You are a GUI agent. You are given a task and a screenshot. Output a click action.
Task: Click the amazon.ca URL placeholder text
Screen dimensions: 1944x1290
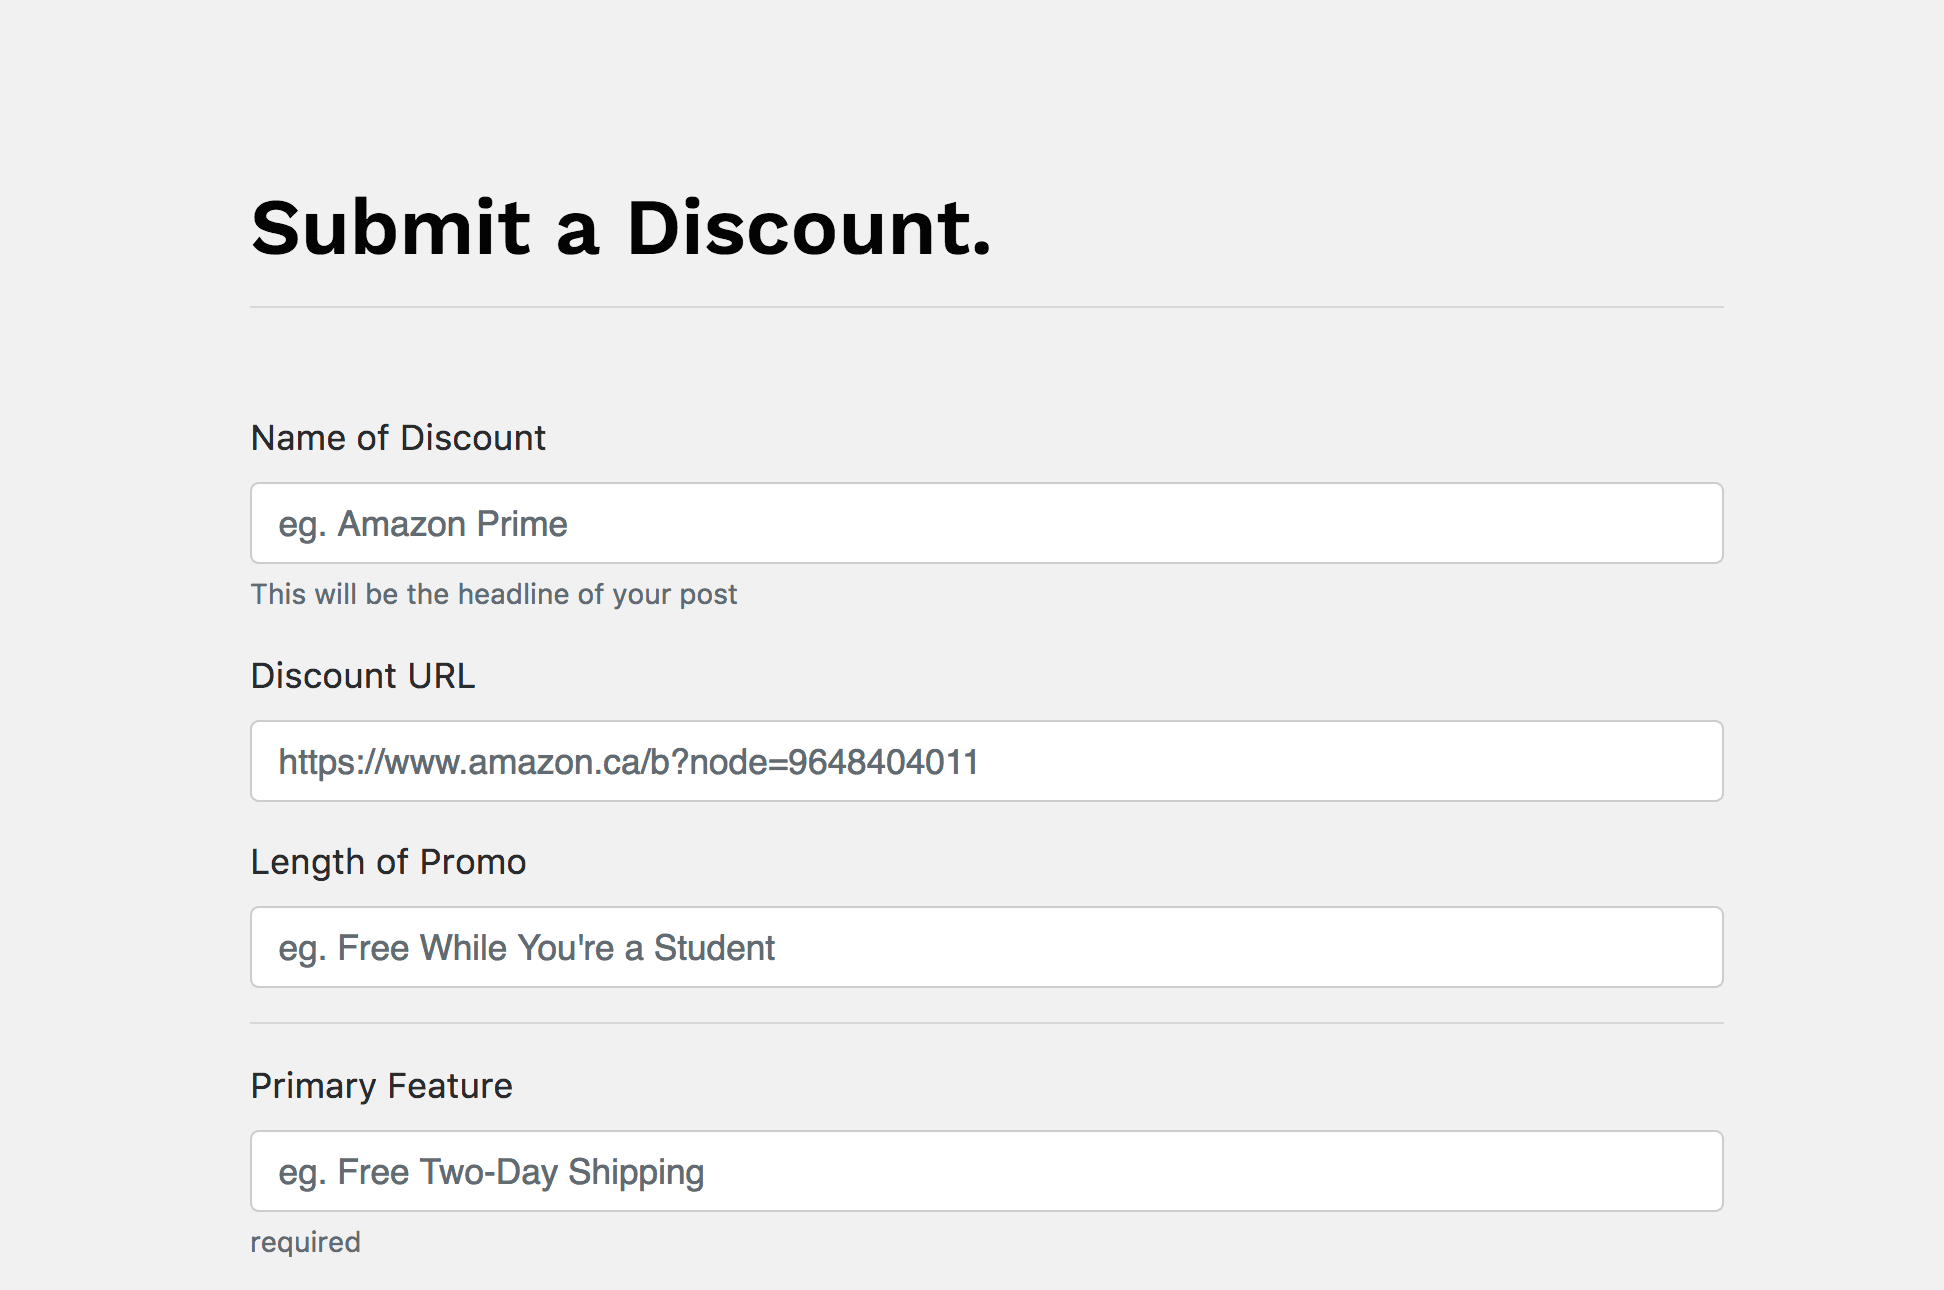628,762
